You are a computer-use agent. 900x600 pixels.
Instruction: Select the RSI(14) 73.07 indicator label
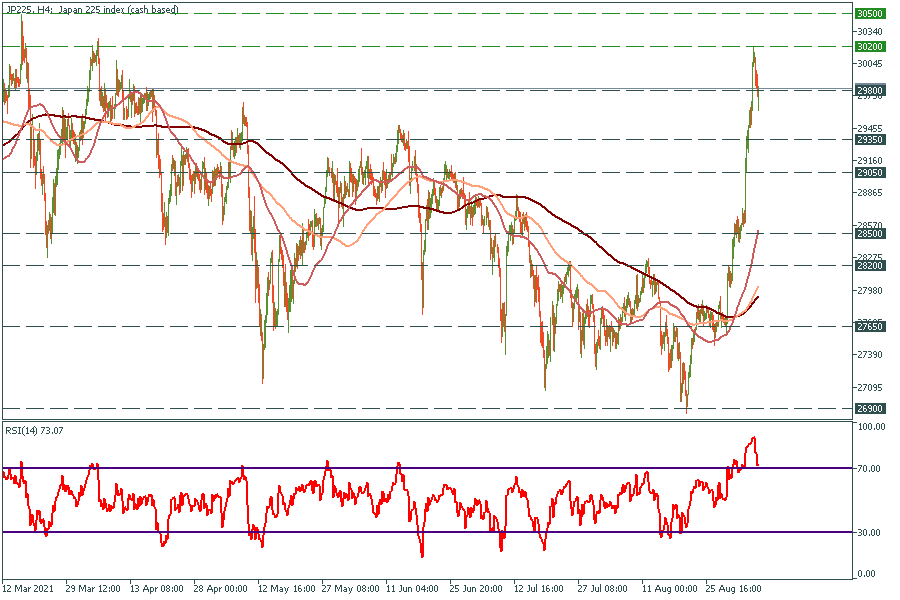coord(36,429)
